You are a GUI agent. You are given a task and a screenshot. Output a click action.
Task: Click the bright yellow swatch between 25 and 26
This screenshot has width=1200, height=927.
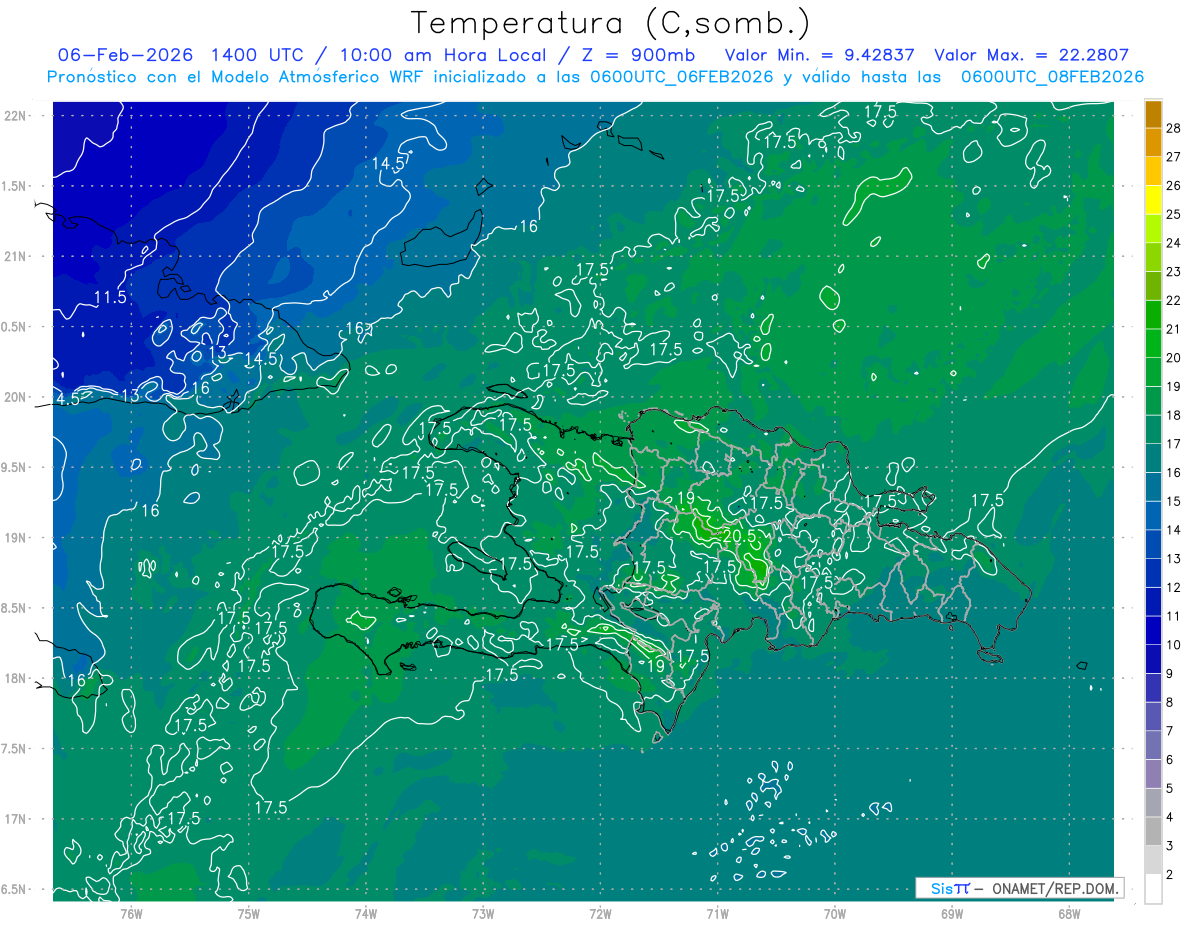(x=1153, y=200)
